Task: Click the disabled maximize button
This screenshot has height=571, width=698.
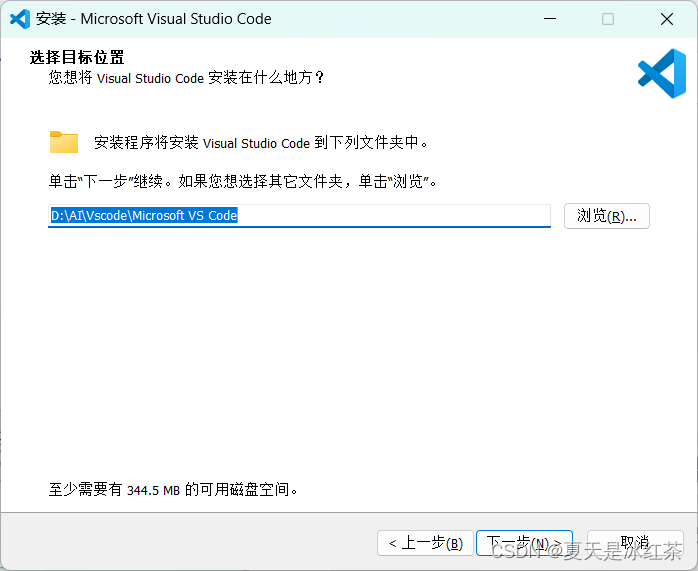Action: (608, 19)
